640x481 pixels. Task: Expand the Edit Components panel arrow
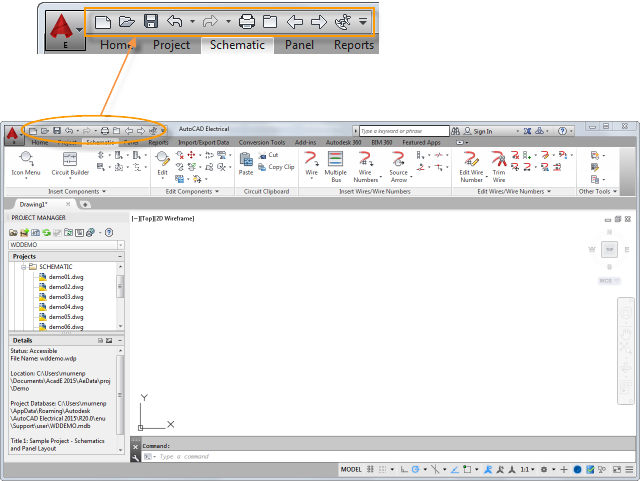tap(217, 191)
